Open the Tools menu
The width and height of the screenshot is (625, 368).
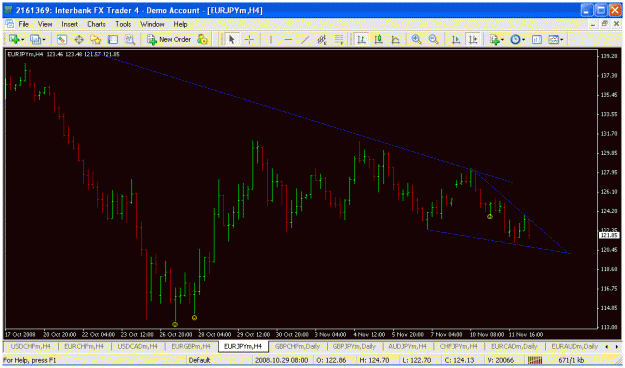click(123, 24)
